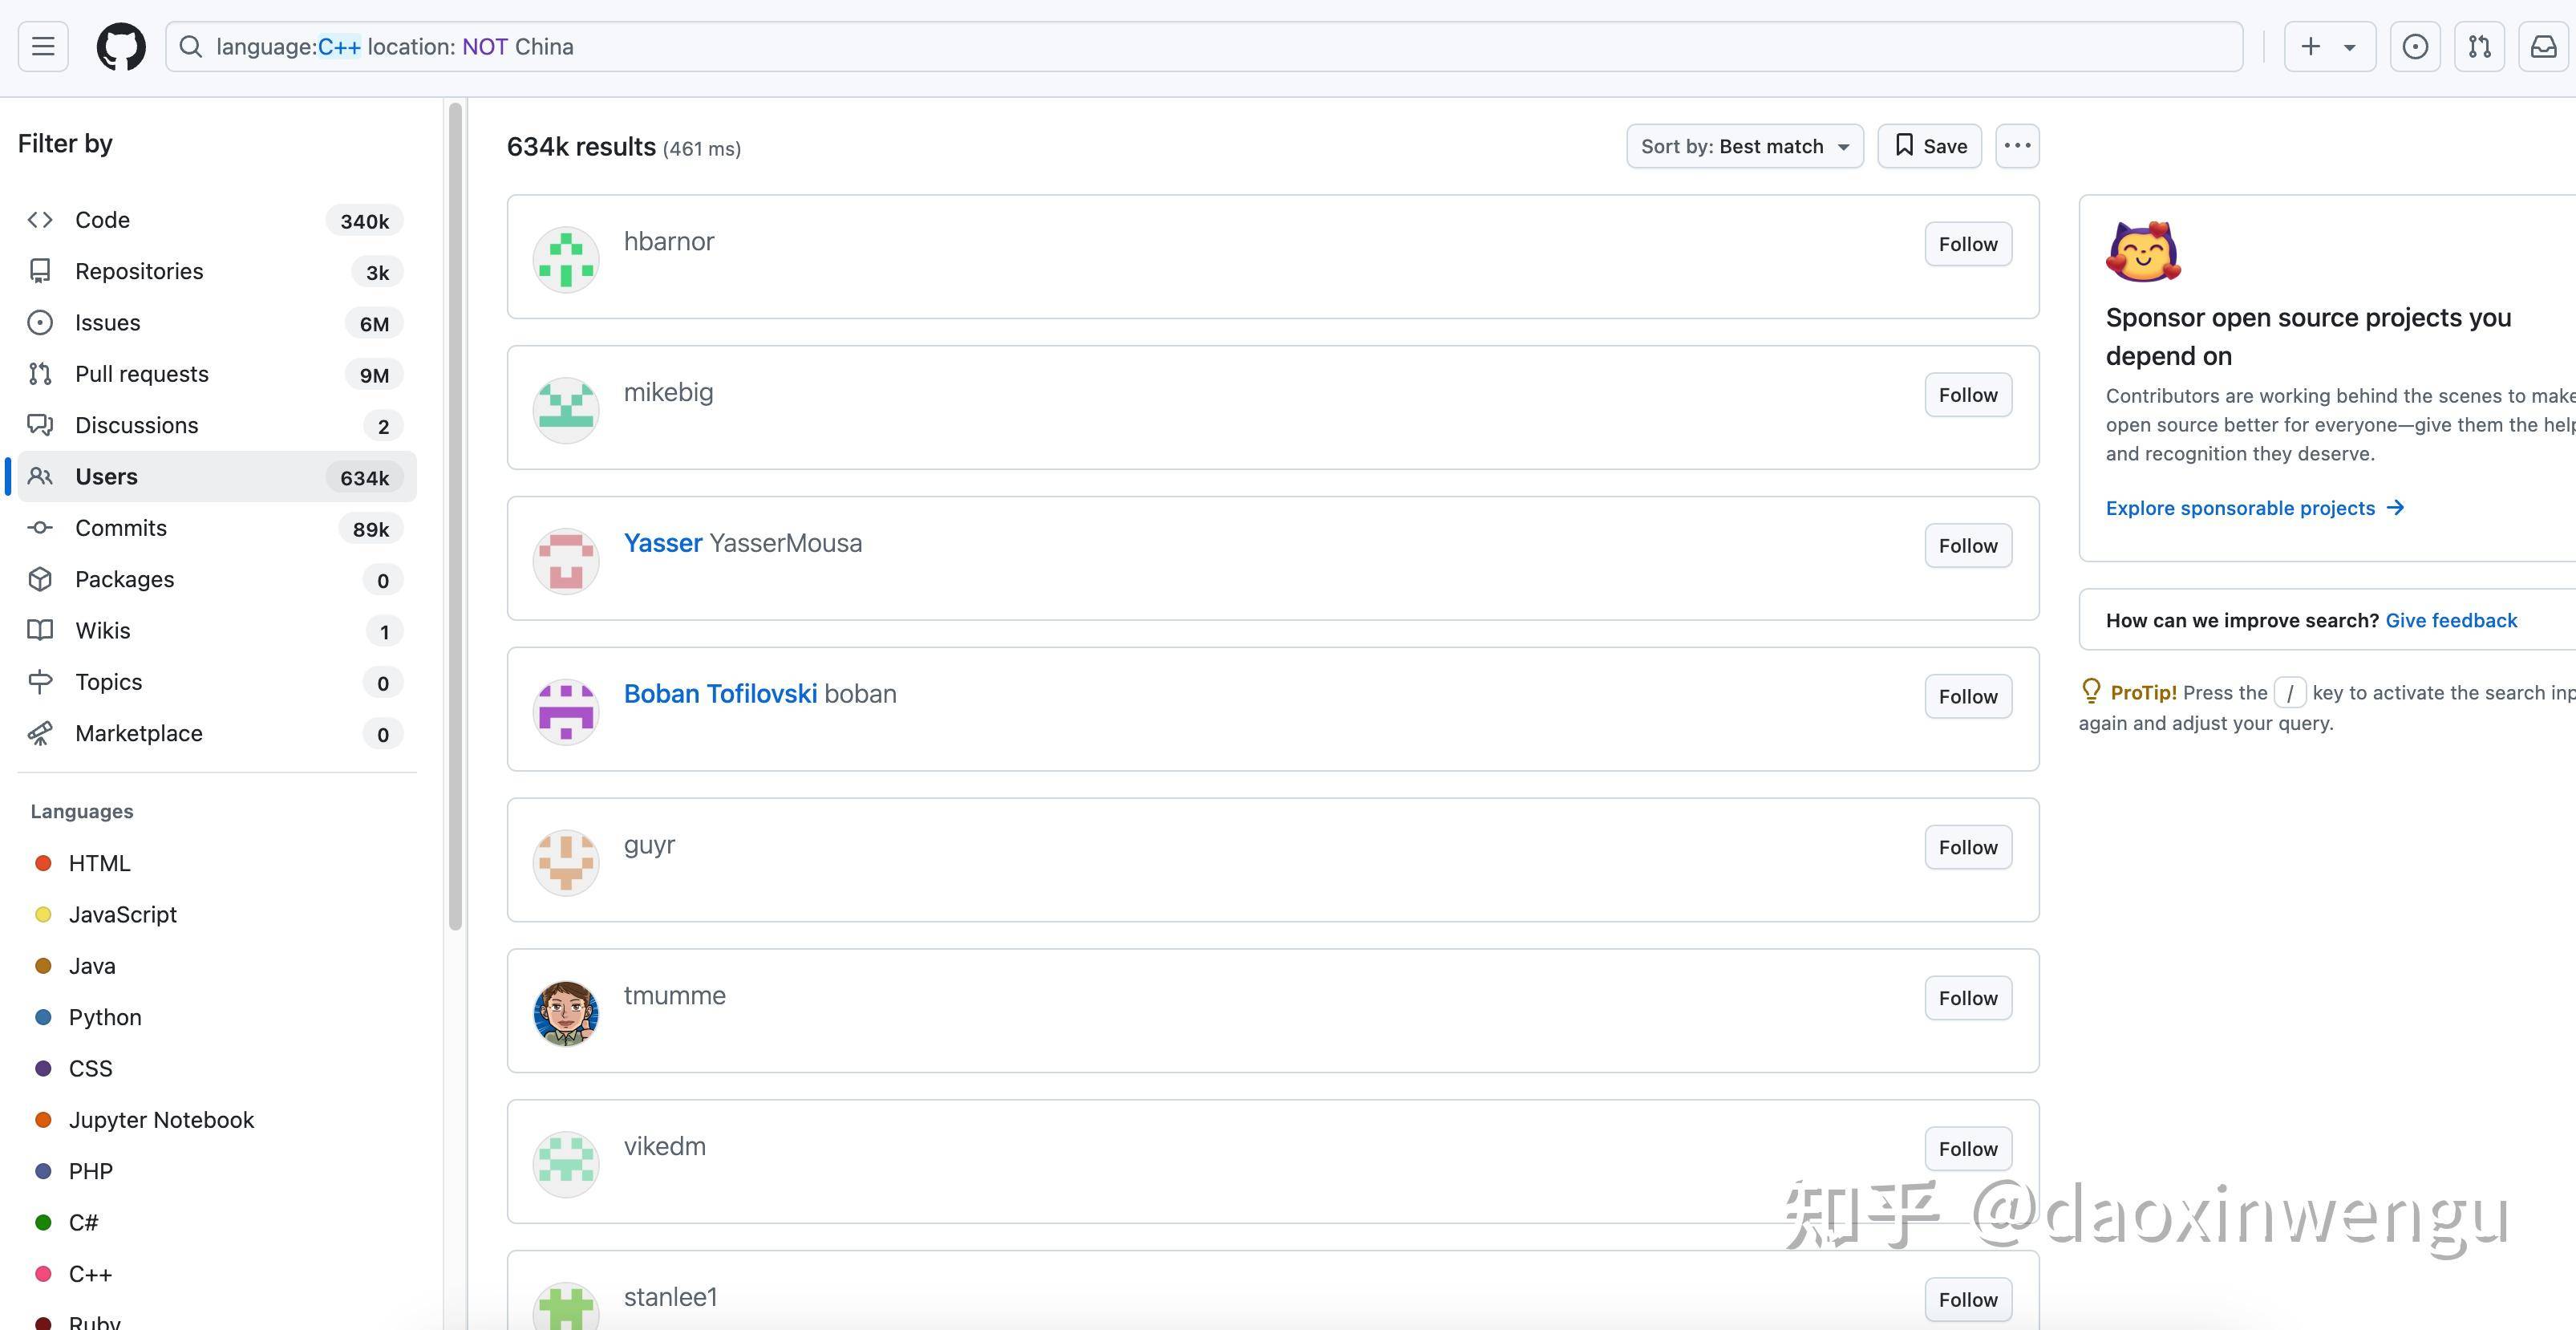The width and height of the screenshot is (2576, 1330).
Task: Open the Pull requests header icon
Action: [2479, 46]
